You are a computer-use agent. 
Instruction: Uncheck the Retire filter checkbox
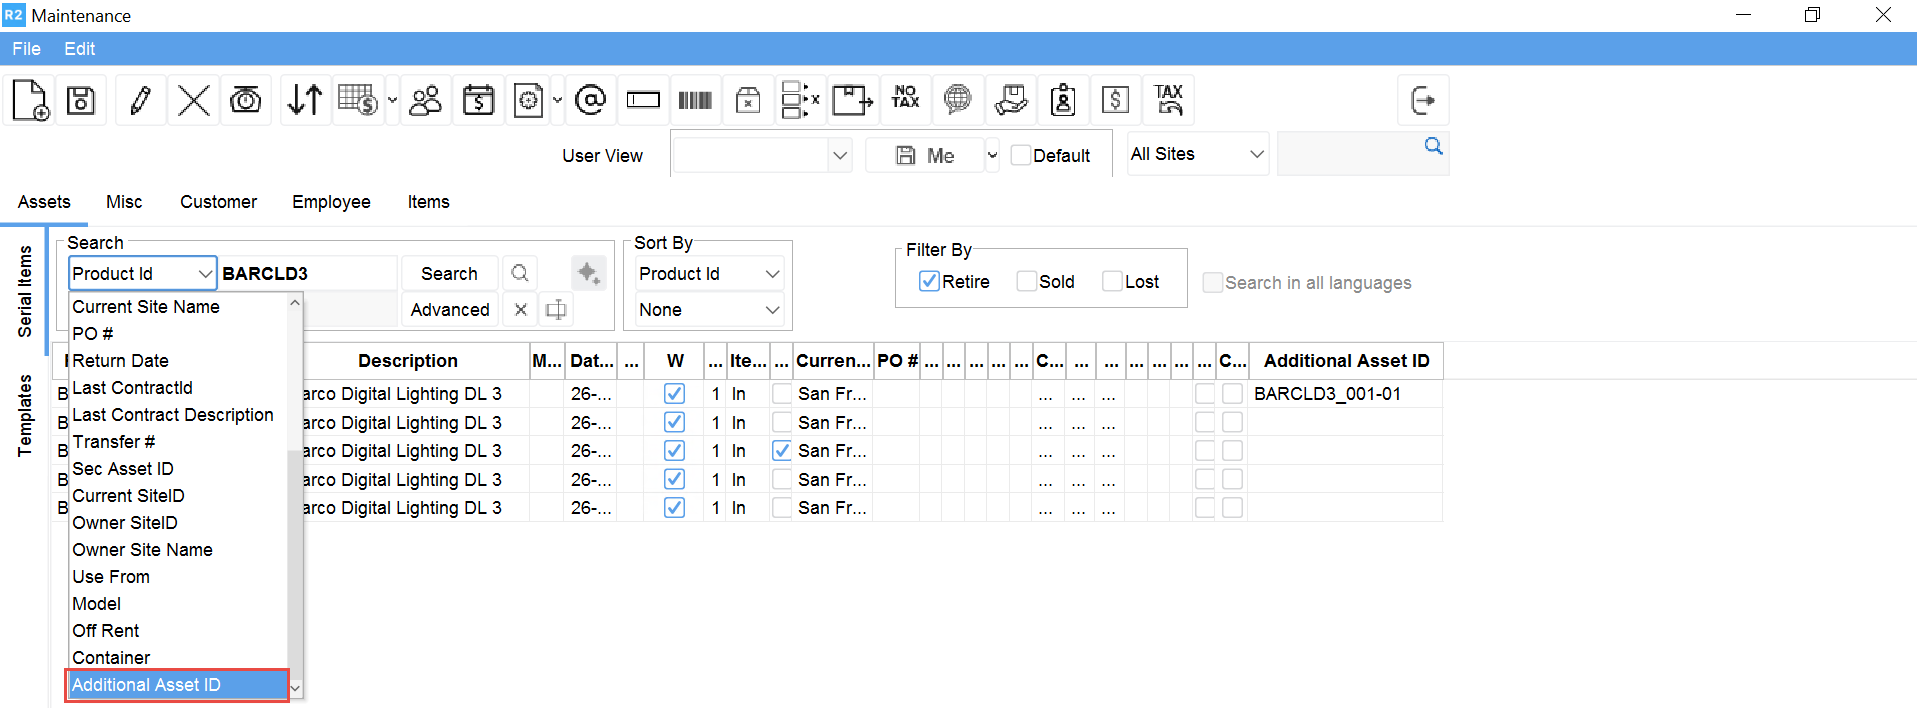click(929, 282)
